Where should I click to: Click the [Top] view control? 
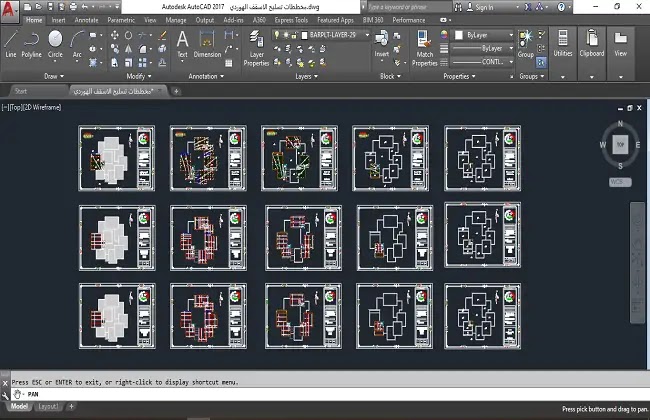pos(15,107)
